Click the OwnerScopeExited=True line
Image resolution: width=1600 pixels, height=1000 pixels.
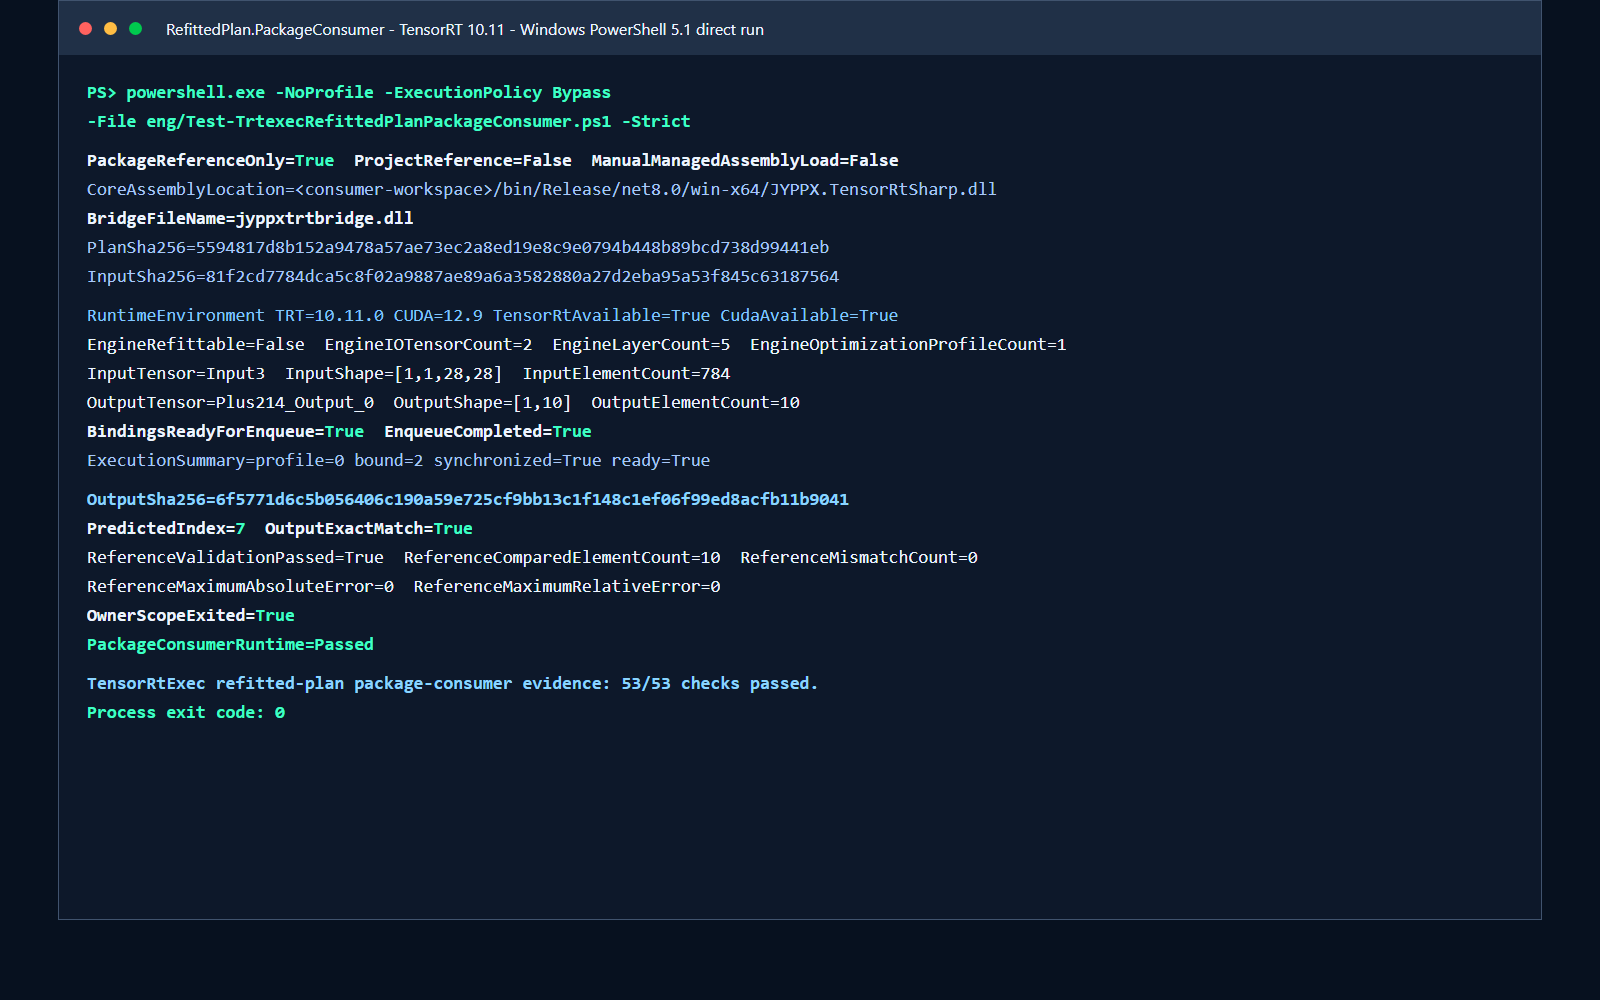(191, 616)
